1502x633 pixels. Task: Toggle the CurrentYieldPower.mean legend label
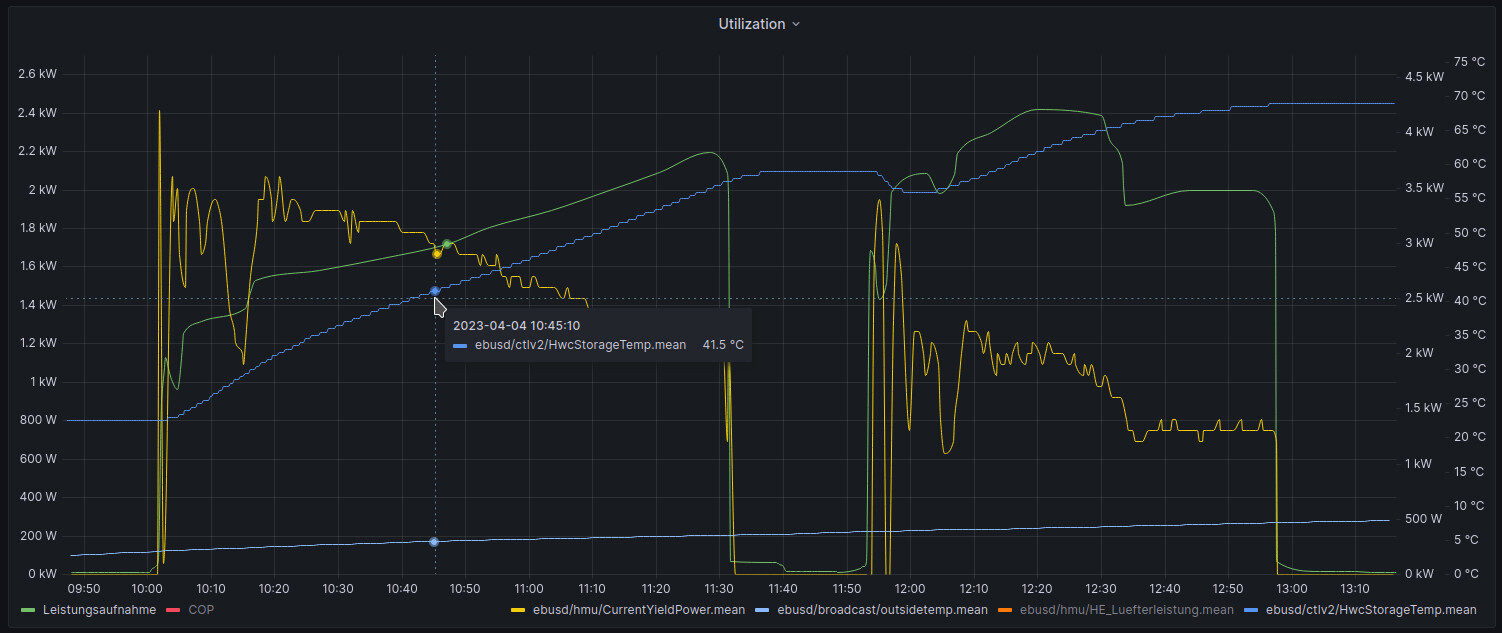pos(638,610)
